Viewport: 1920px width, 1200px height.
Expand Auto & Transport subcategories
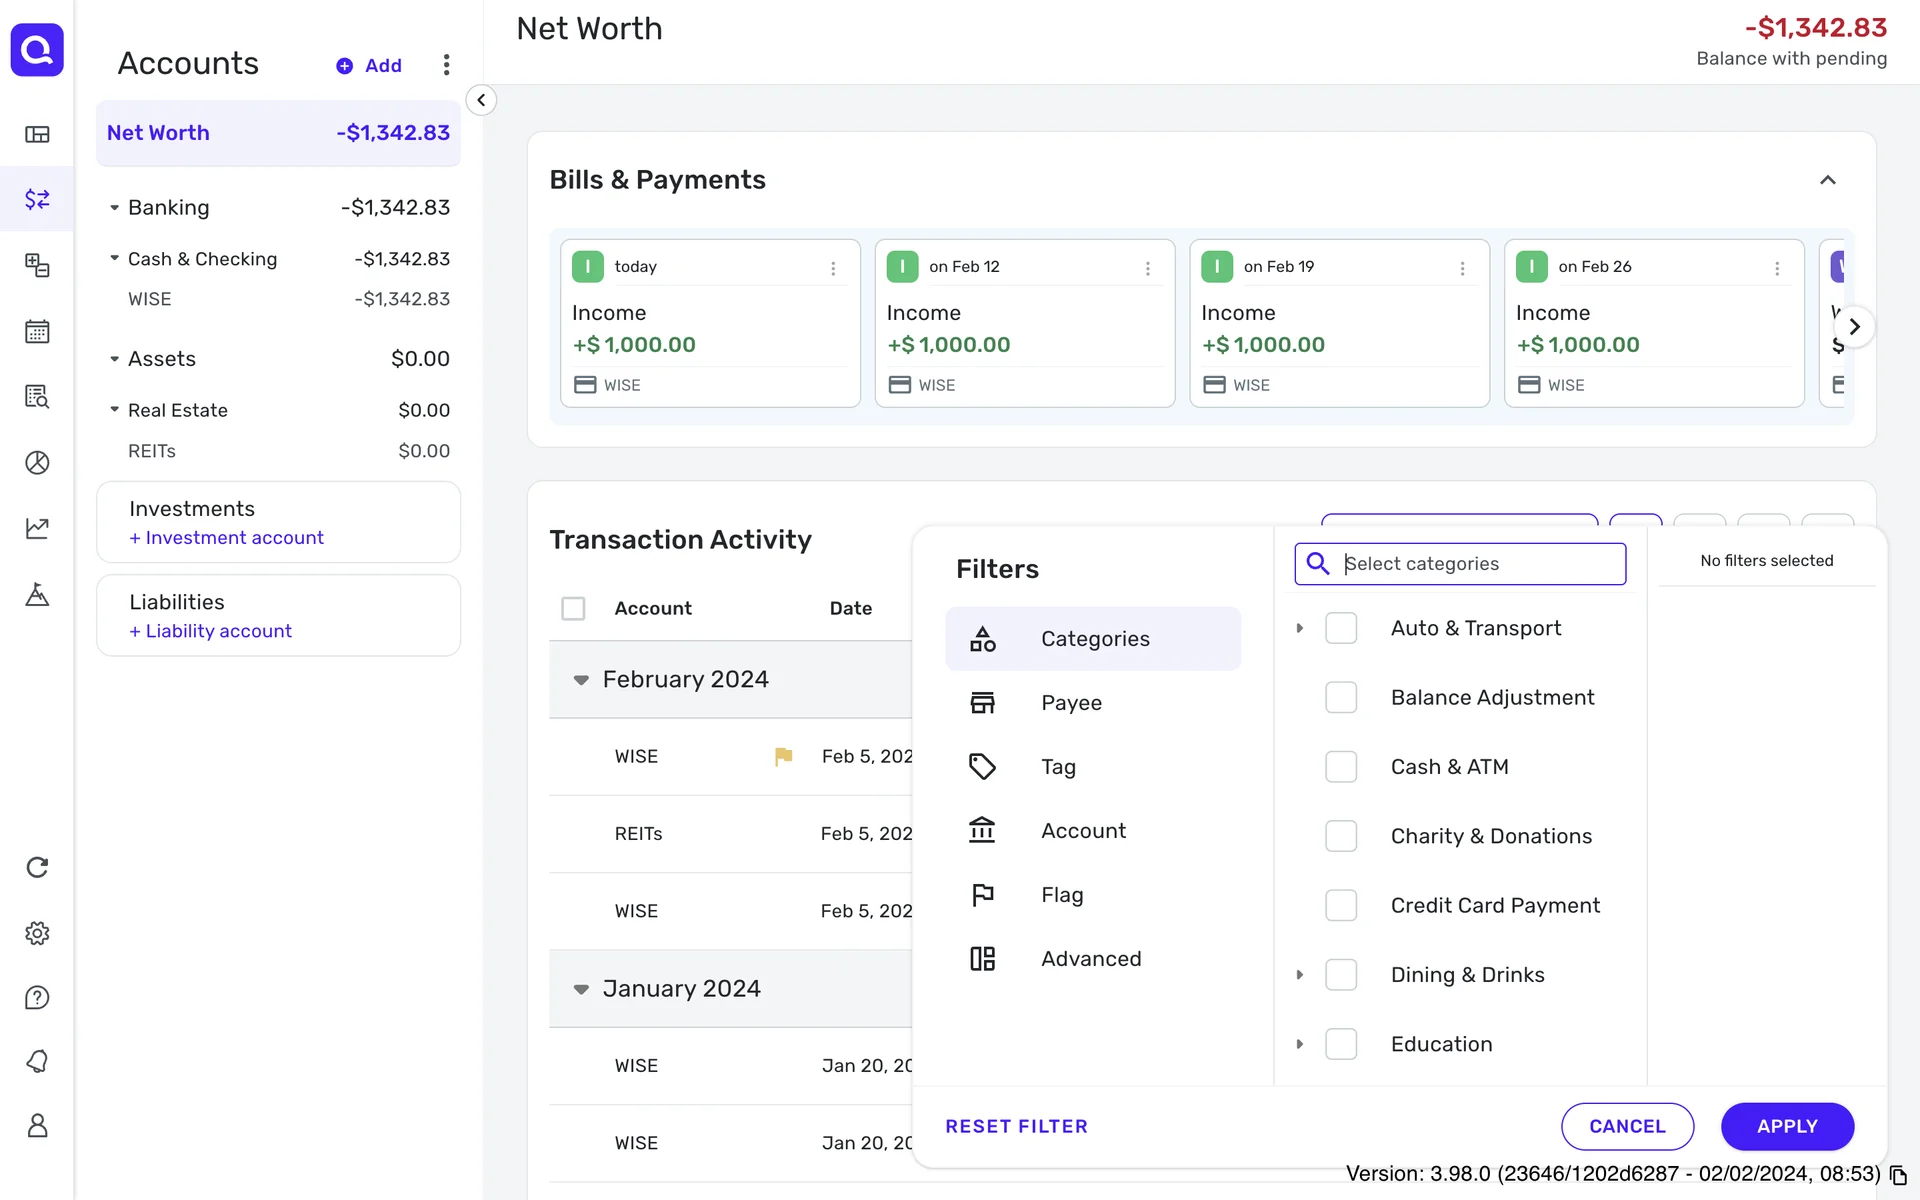(1299, 629)
